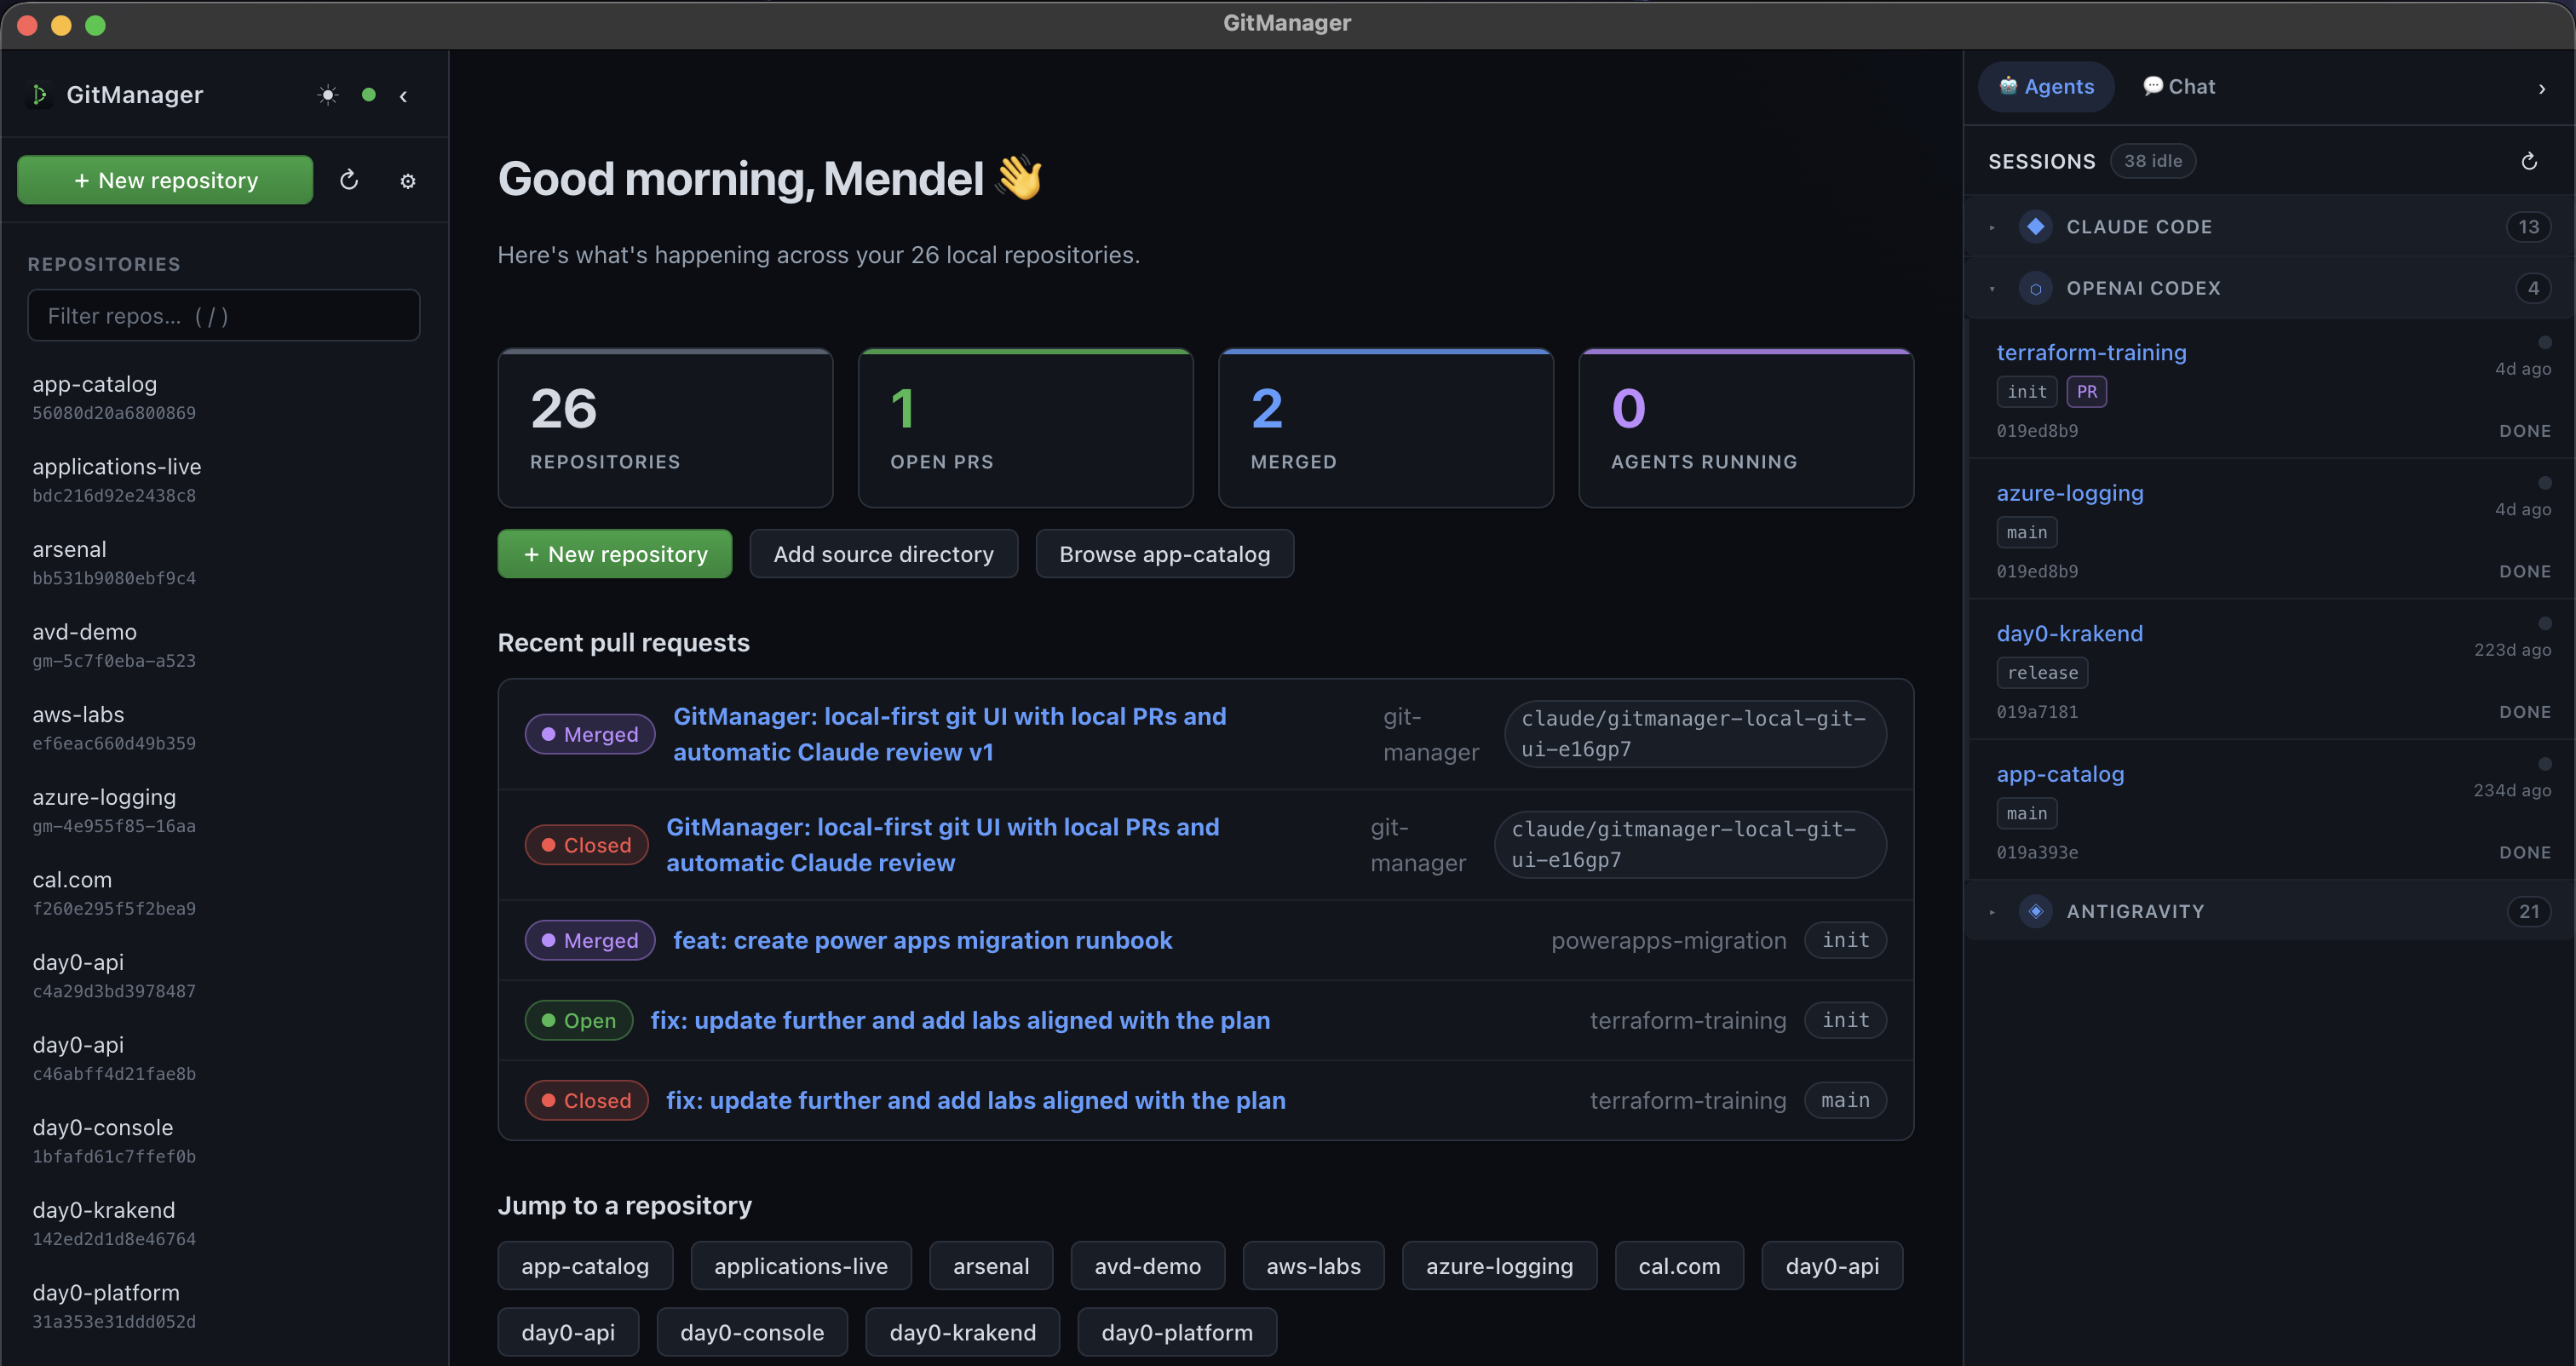
Task: Click the PR tag on terraform-training session
Action: point(2086,392)
